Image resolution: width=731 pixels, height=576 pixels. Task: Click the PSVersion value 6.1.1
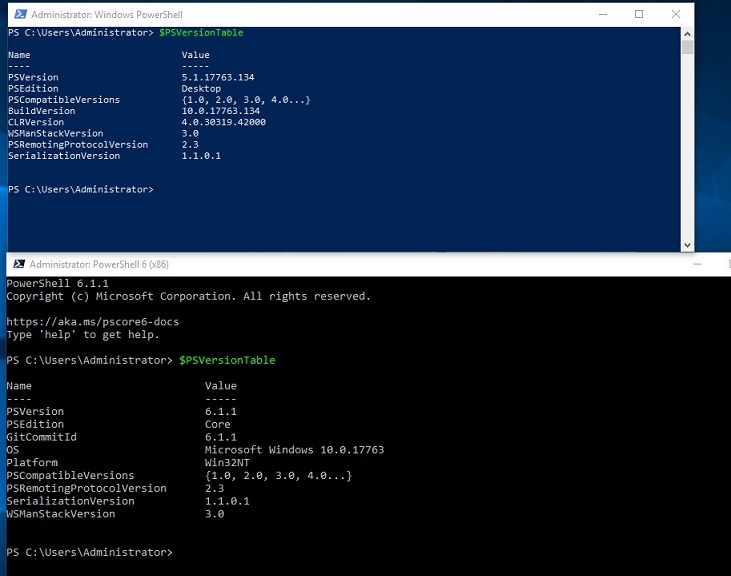click(x=221, y=411)
